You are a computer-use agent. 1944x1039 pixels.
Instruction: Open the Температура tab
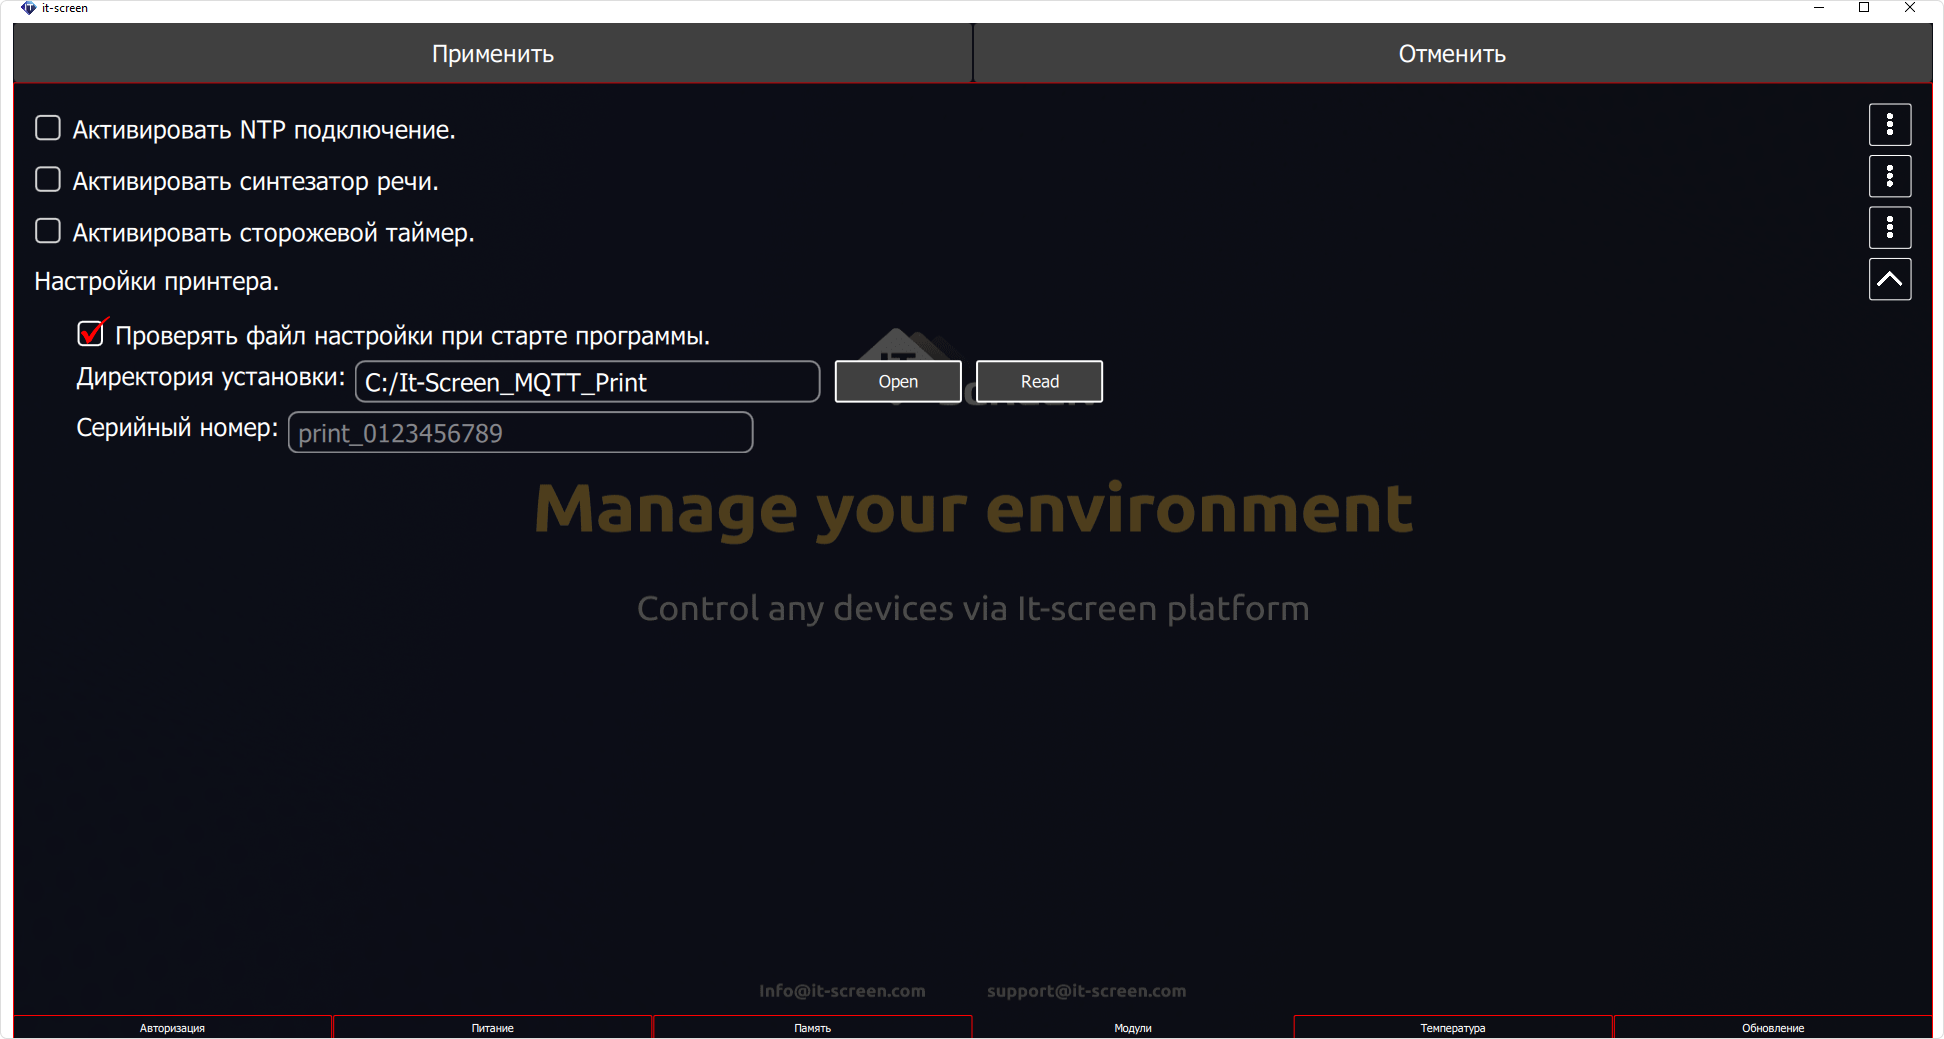point(1452,1027)
